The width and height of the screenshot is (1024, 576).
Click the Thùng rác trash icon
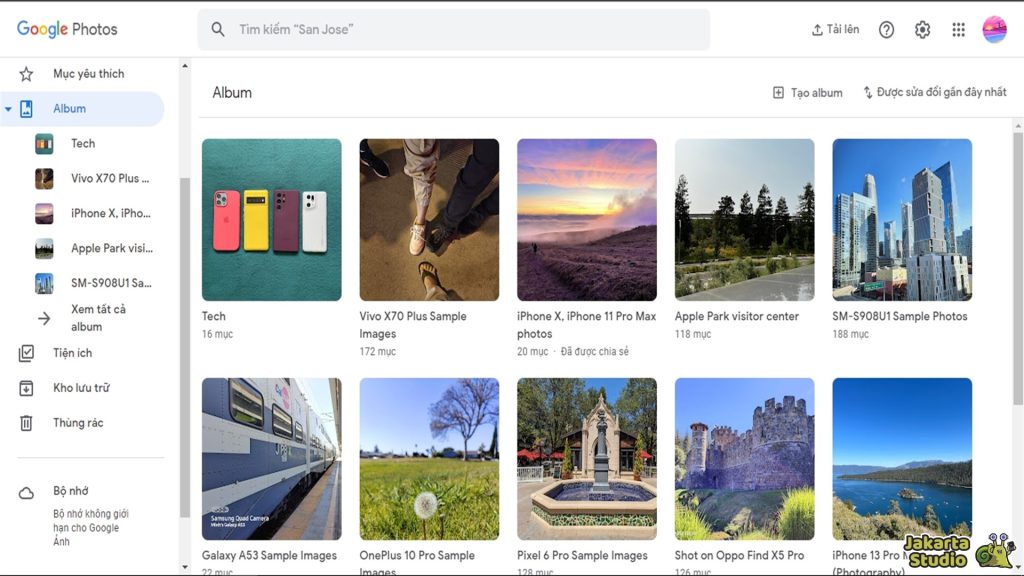coord(26,423)
